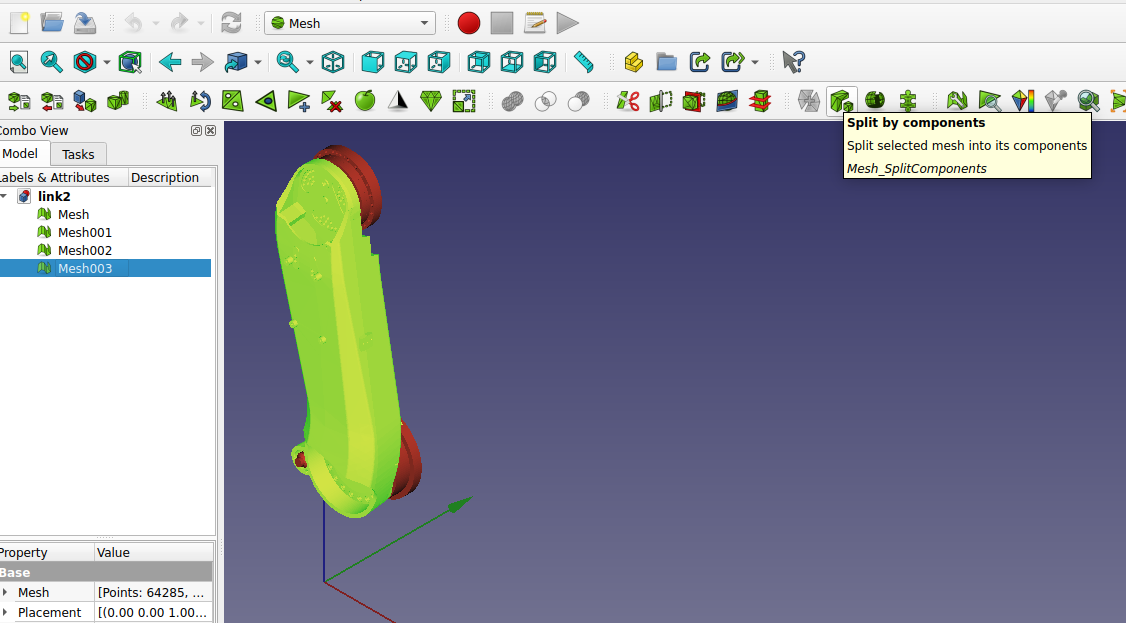The height and width of the screenshot is (623, 1126).
Task: Click the Fit all zoom icon
Action: coord(19,62)
